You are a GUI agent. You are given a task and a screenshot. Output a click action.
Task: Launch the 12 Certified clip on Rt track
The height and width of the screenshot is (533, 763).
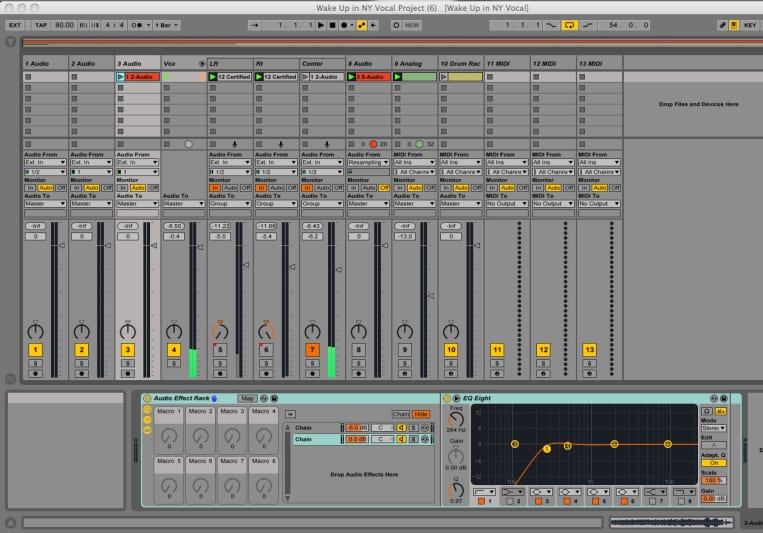(259, 77)
